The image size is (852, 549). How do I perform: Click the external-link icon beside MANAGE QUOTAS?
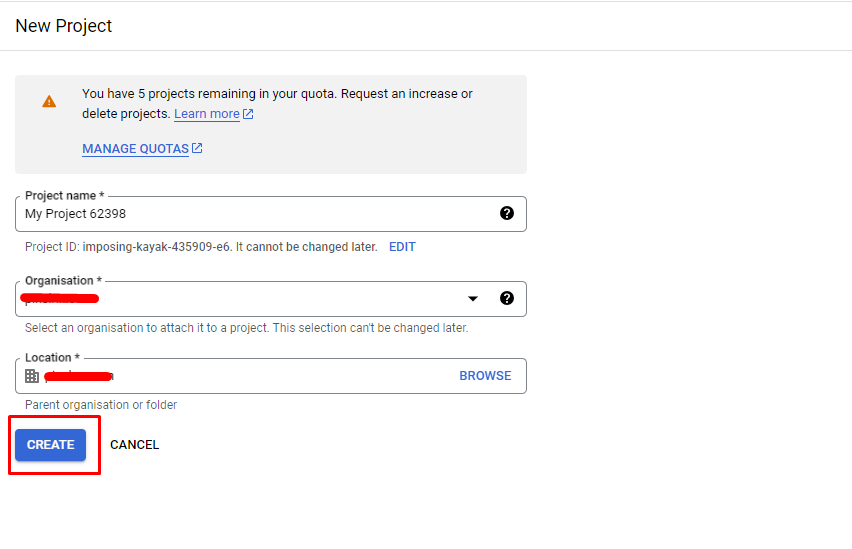click(197, 149)
